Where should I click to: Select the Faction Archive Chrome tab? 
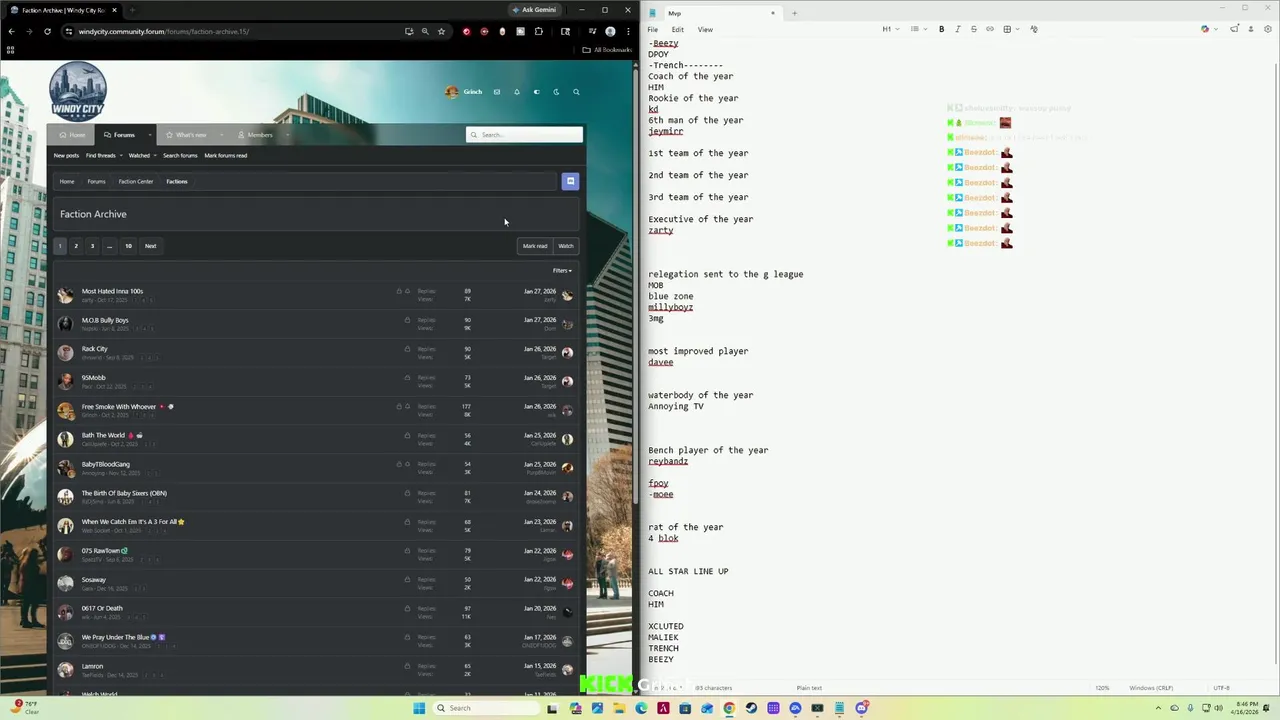click(x=64, y=10)
